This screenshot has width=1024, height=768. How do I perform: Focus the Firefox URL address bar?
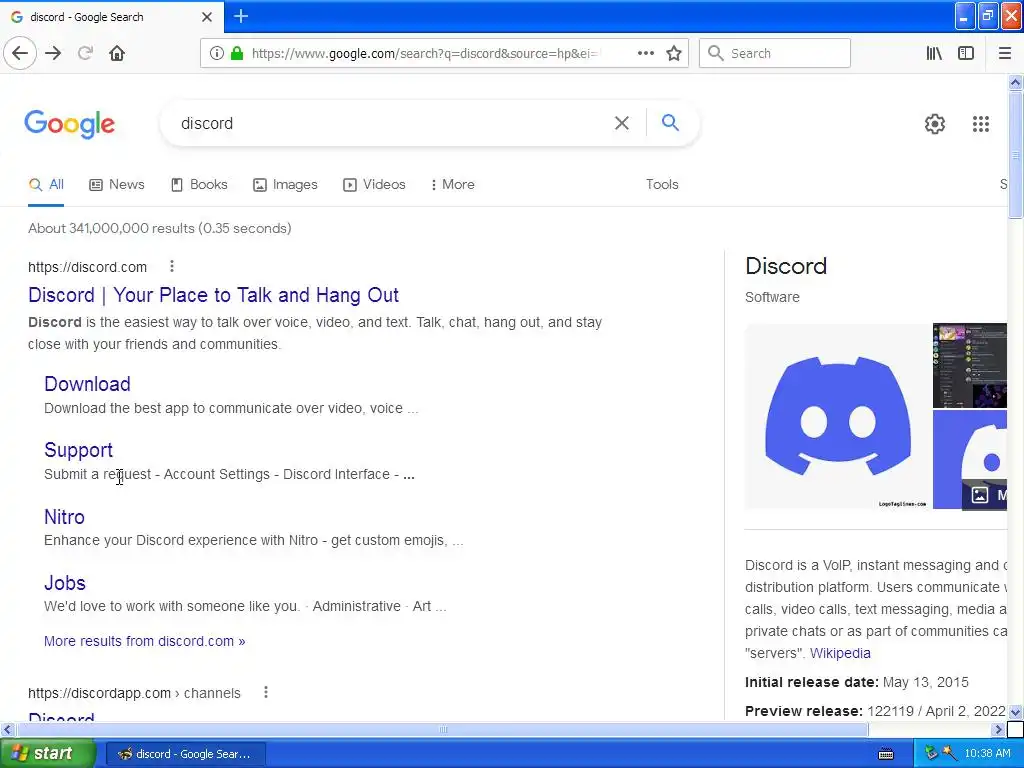tap(424, 53)
